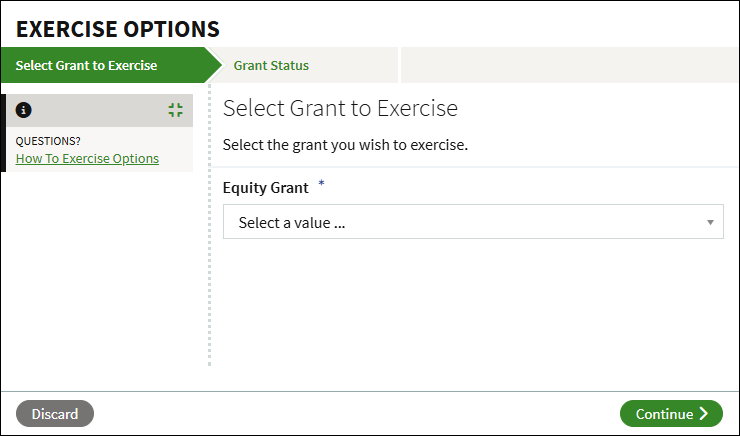Click the black bar on sidebar's left edge

(x=3, y=133)
